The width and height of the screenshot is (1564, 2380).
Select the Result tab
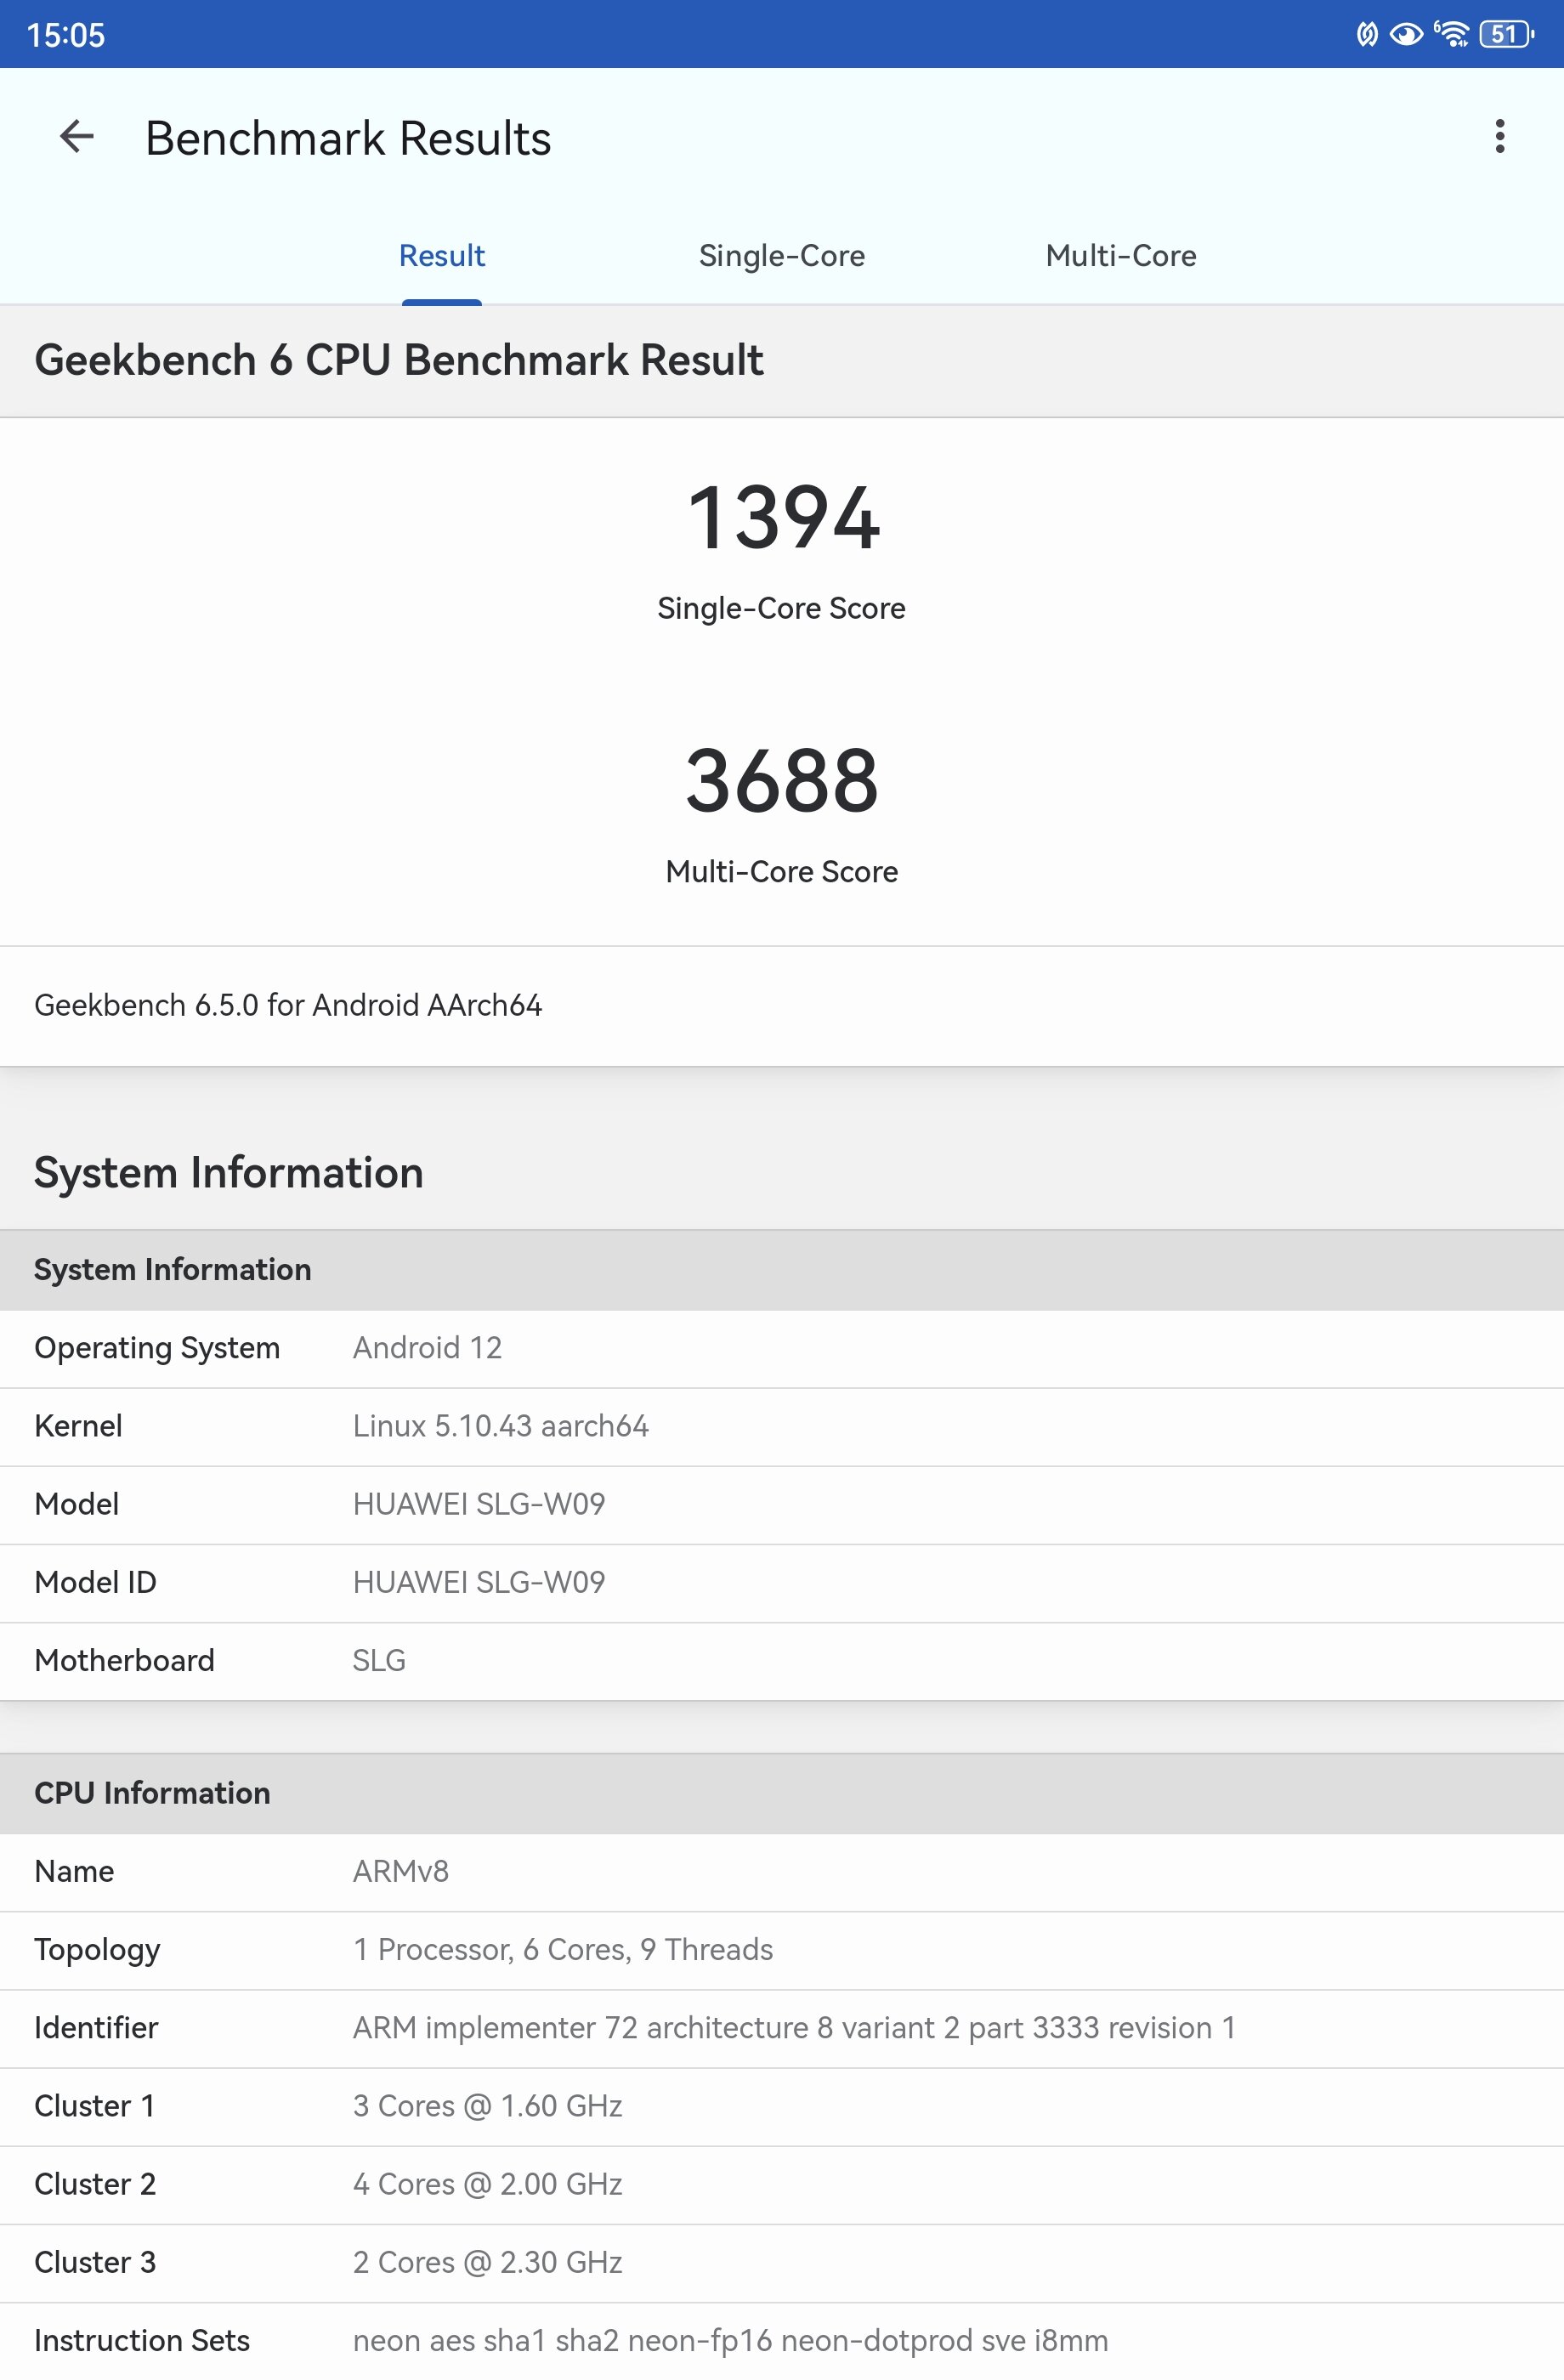pos(441,256)
